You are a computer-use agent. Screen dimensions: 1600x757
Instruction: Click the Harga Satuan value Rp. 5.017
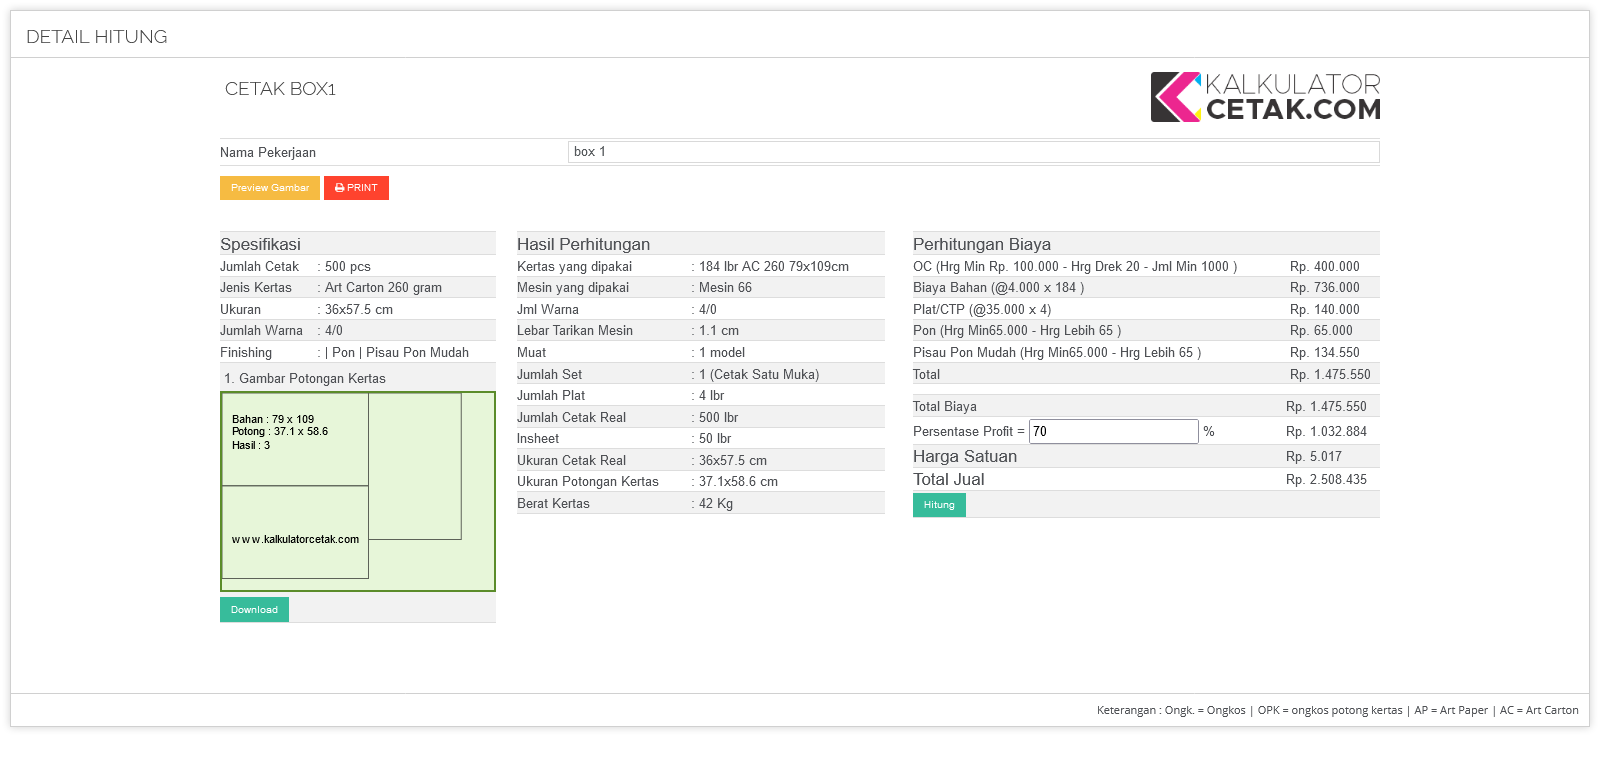1313,457
